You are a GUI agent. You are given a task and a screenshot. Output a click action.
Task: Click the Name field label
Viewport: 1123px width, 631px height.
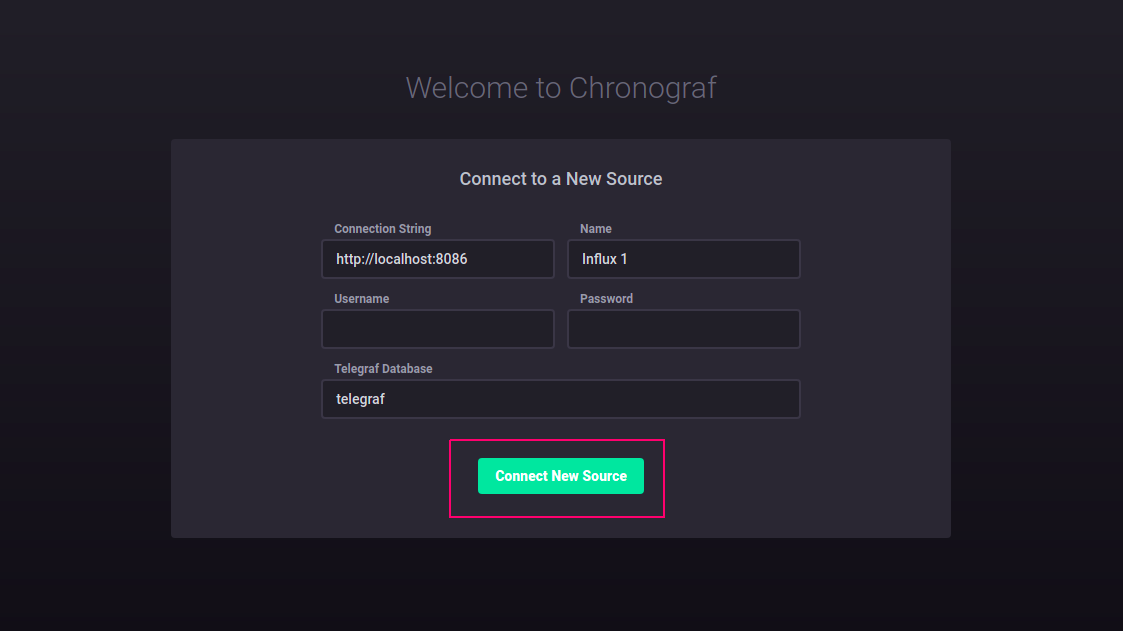(595, 228)
